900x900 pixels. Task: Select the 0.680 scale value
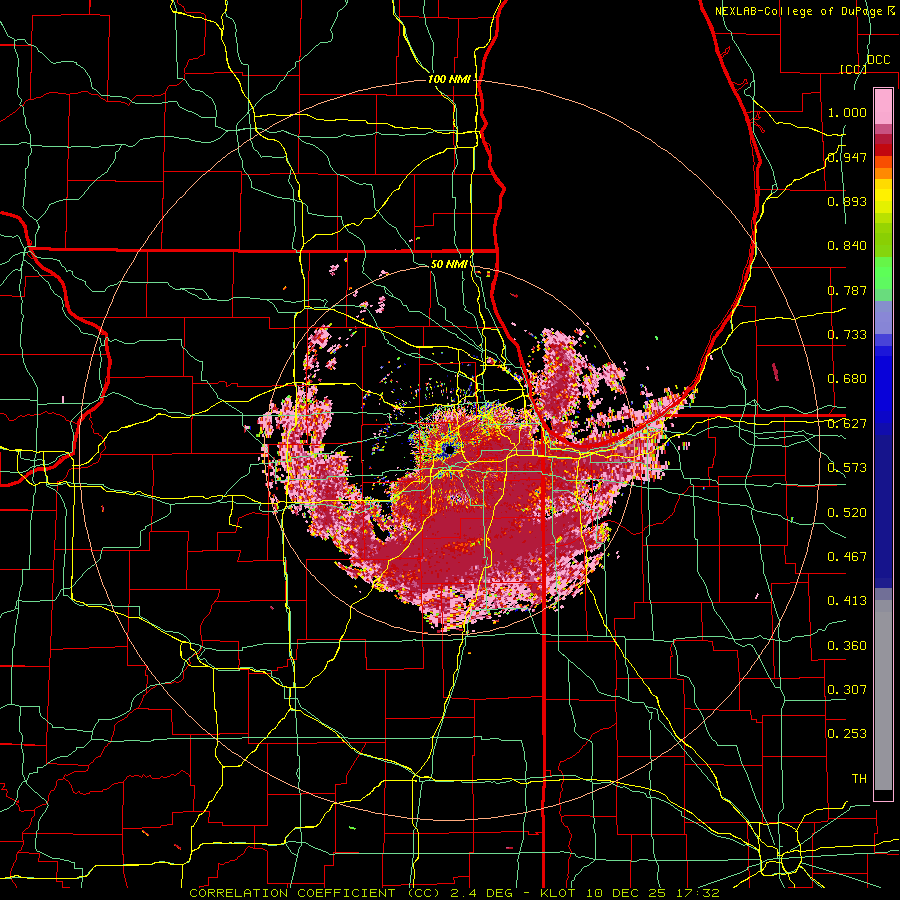847,379
